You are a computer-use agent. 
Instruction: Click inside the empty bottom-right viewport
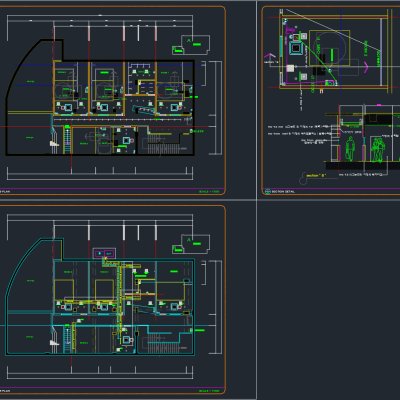click(x=328, y=300)
